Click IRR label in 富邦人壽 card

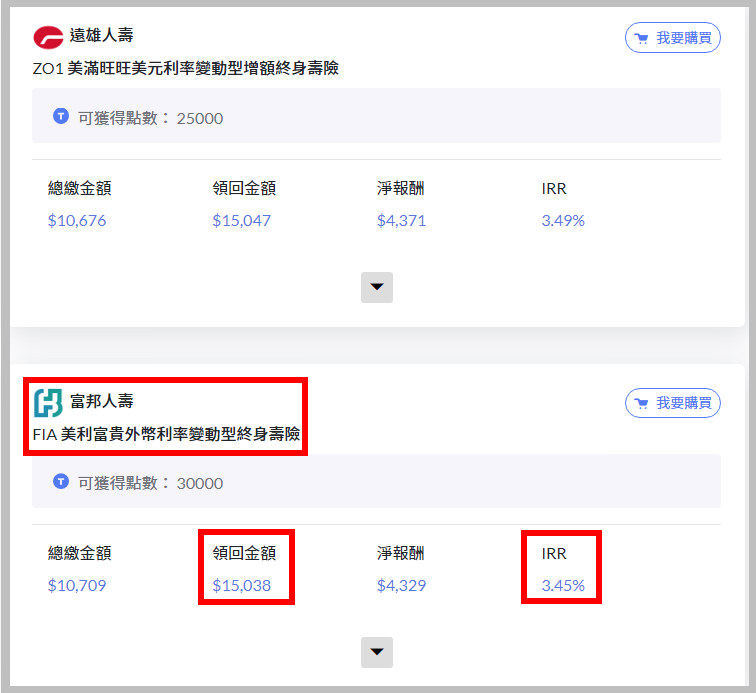tap(554, 554)
